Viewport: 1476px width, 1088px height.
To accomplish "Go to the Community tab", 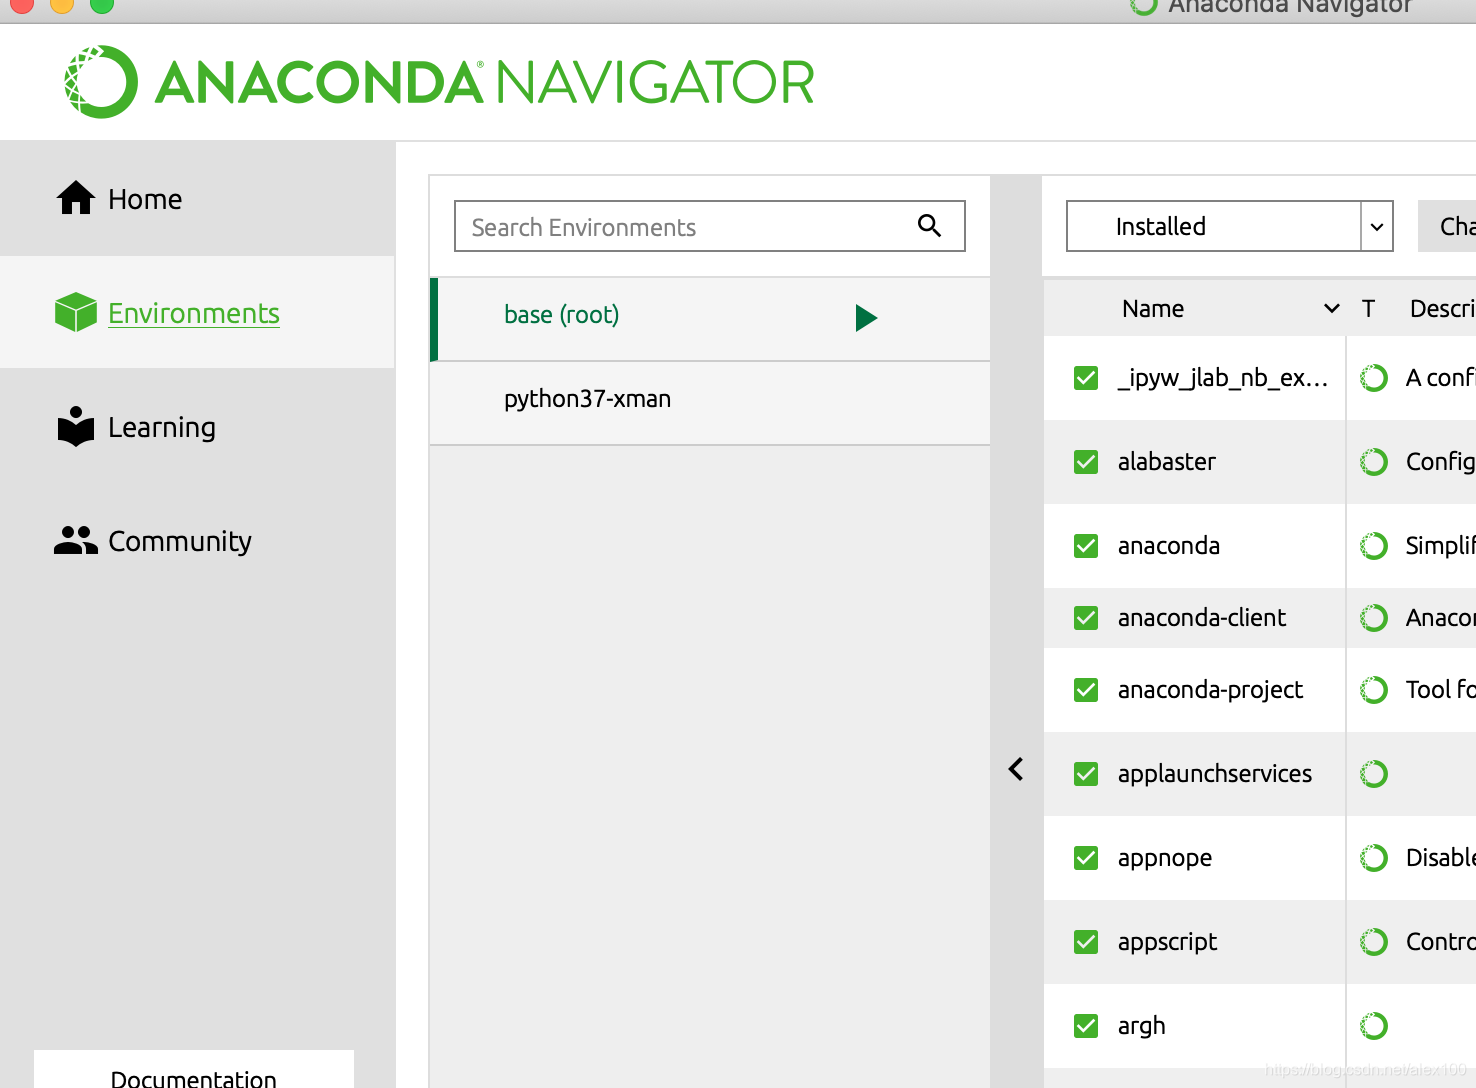I will coord(197,541).
